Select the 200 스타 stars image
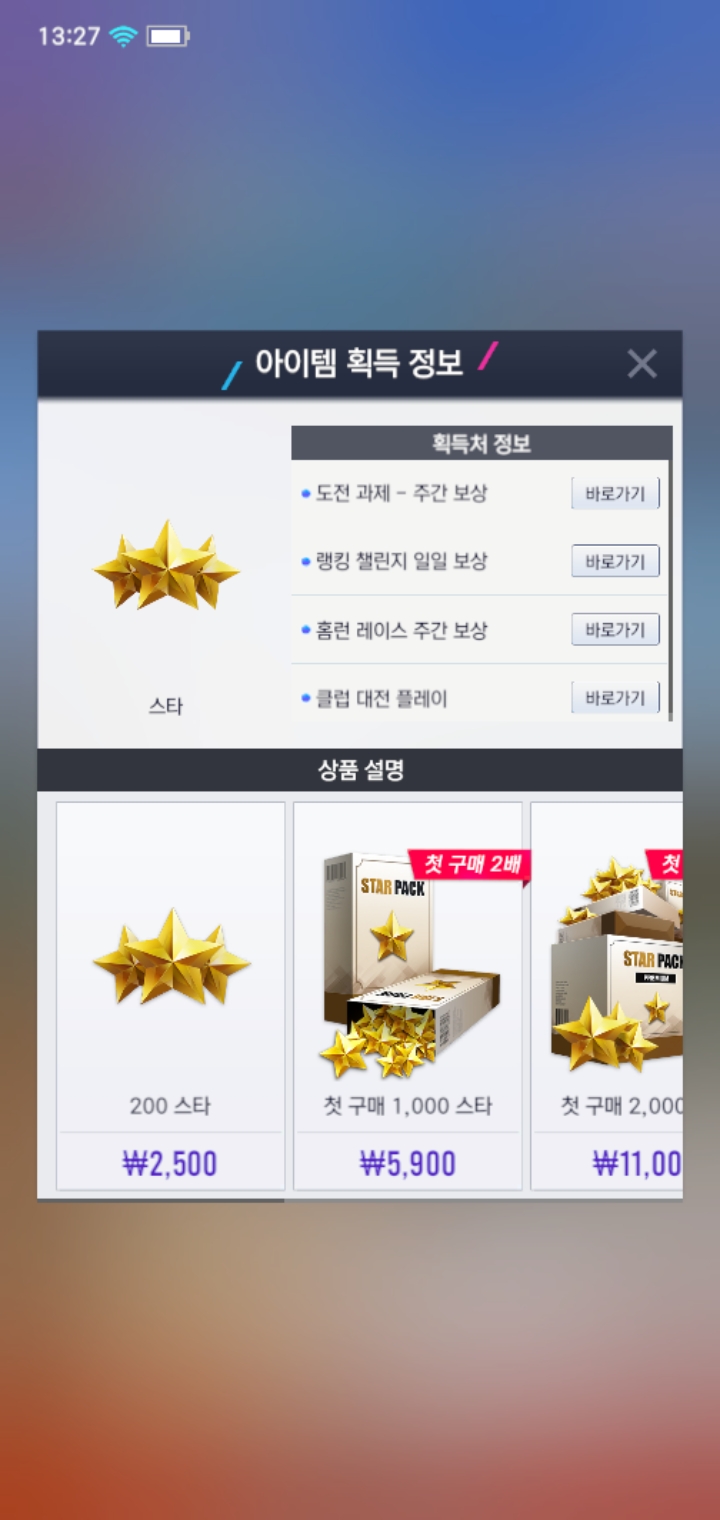This screenshot has height=1520, width=720. (x=171, y=957)
